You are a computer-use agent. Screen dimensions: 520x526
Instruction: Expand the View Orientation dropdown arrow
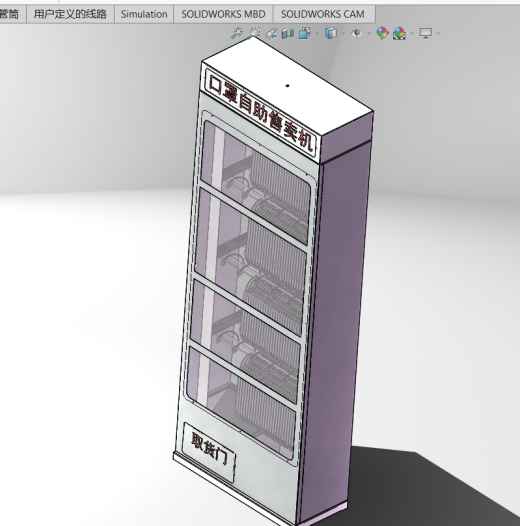pyautogui.click(x=317, y=33)
